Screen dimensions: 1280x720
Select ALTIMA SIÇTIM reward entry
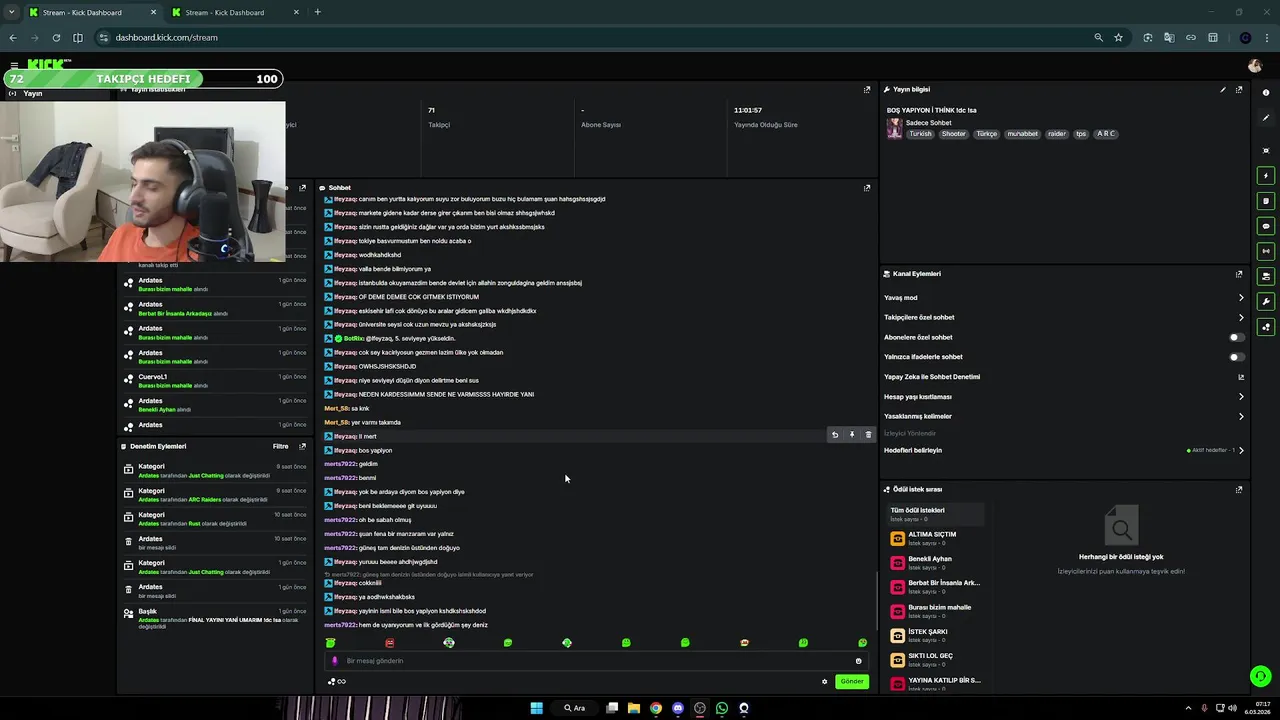coord(936,538)
